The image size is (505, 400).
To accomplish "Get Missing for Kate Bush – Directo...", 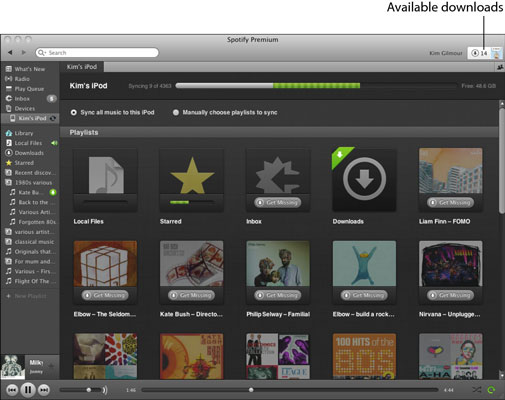I will point(191,295).
